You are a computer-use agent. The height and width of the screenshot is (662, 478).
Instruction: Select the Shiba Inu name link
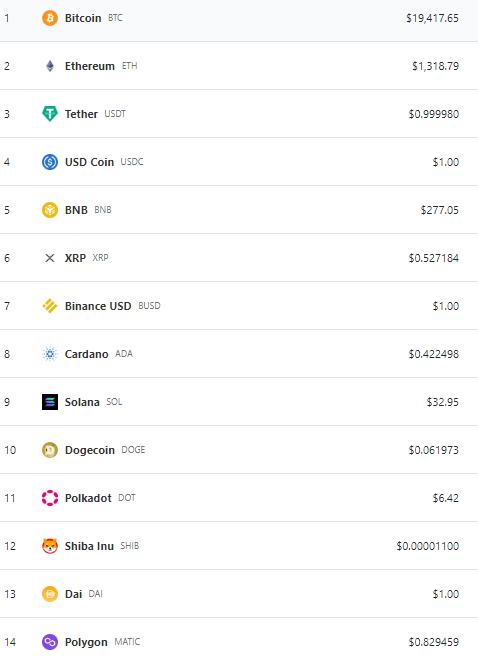[x=89, y=546]
